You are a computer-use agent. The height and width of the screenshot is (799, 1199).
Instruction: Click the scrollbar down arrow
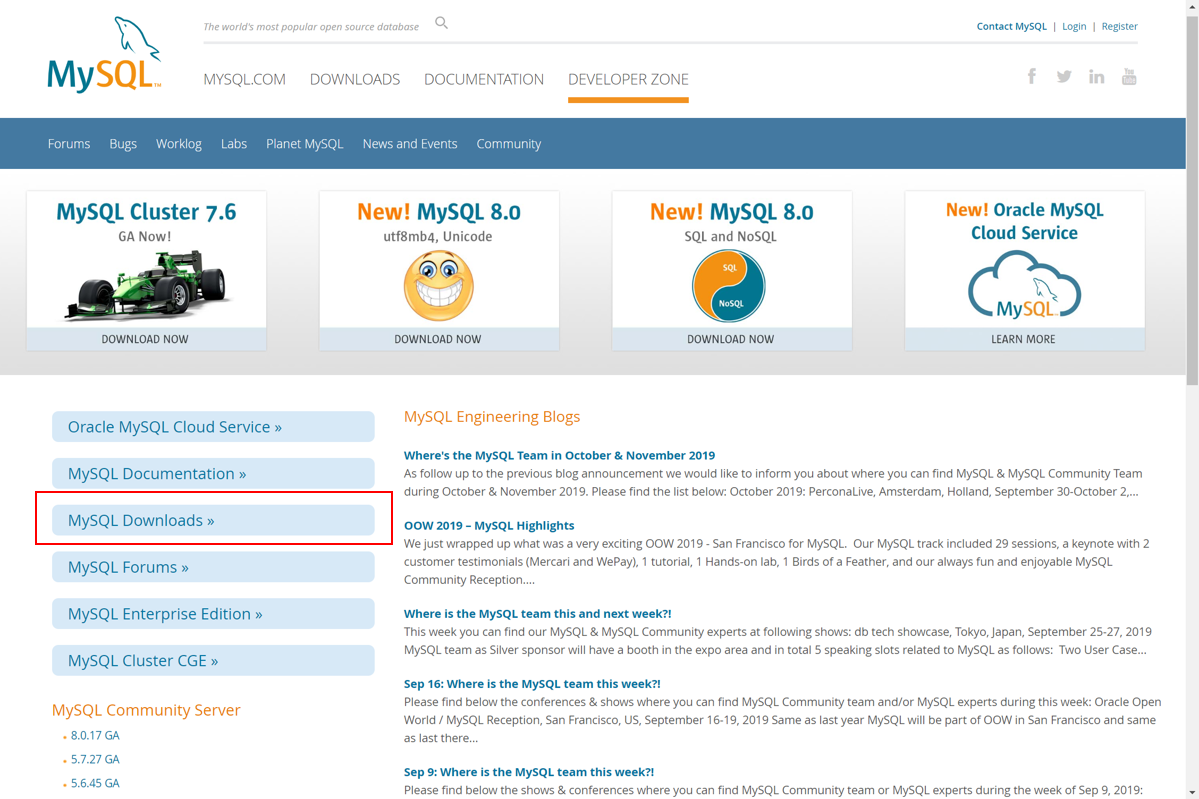1192,792
